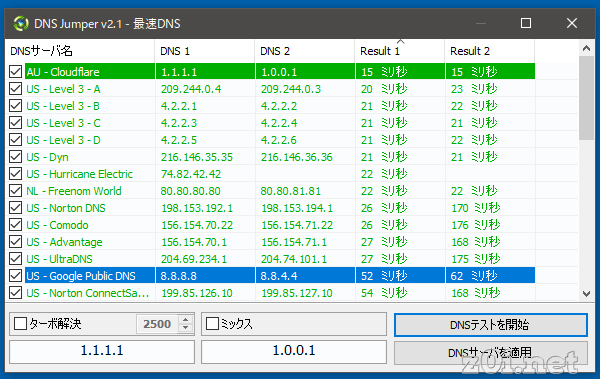Uncheck the US - Advantage checkbox
Screen dimensions: 600x379
pyautogui.click(x=15, y=242)
